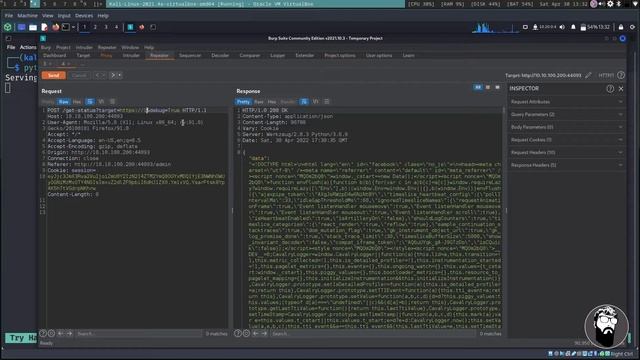This screenshot has width=640, height=360.
Task: Toggle the HTTP/1 protocol indicator
Action: click(606, 75)
